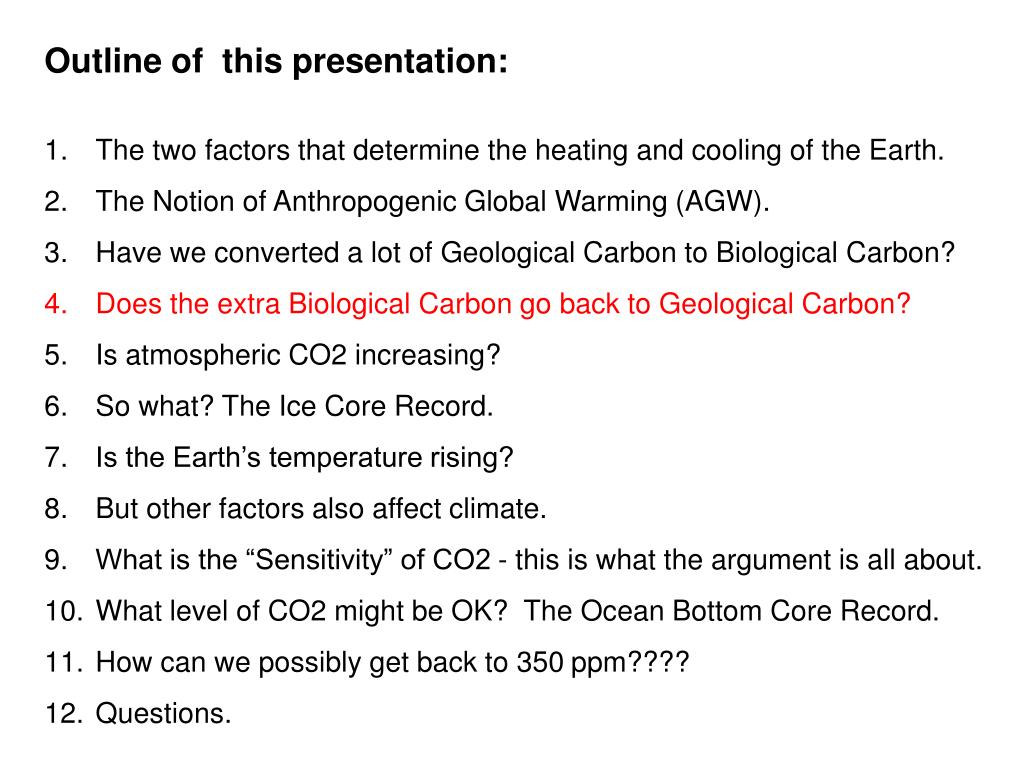Click the '(AGW)' abbreviation in item 2

coord(722,202)
